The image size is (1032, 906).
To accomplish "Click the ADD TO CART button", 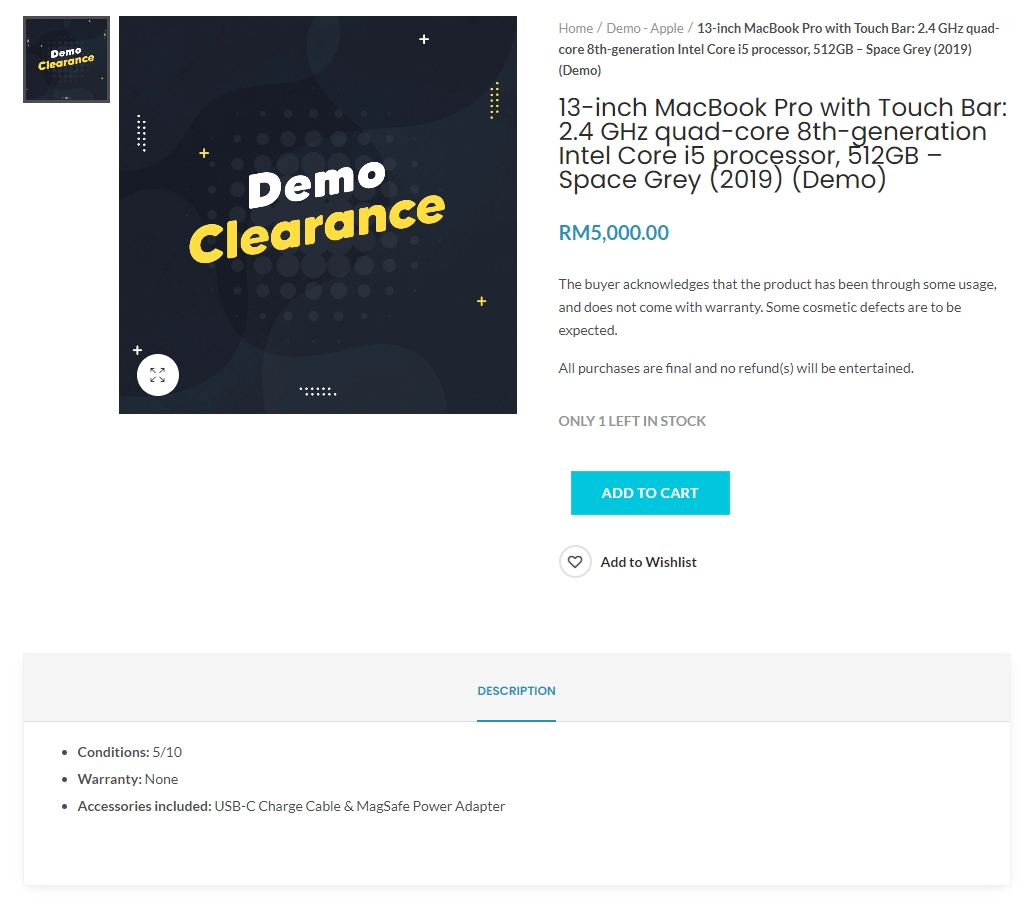I will (x=650, y=493).
